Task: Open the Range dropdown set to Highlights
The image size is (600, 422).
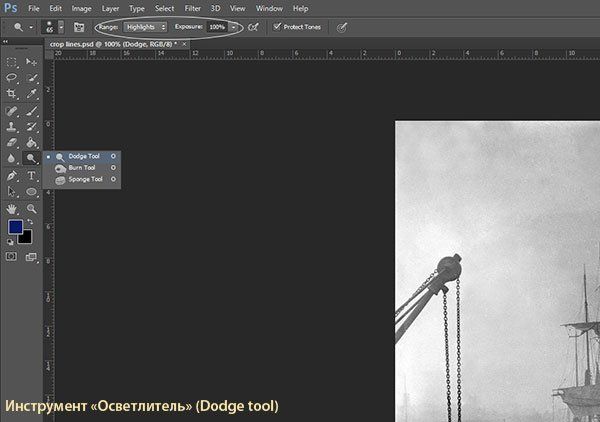Action: pyautogui.click(x=145, y=27)
